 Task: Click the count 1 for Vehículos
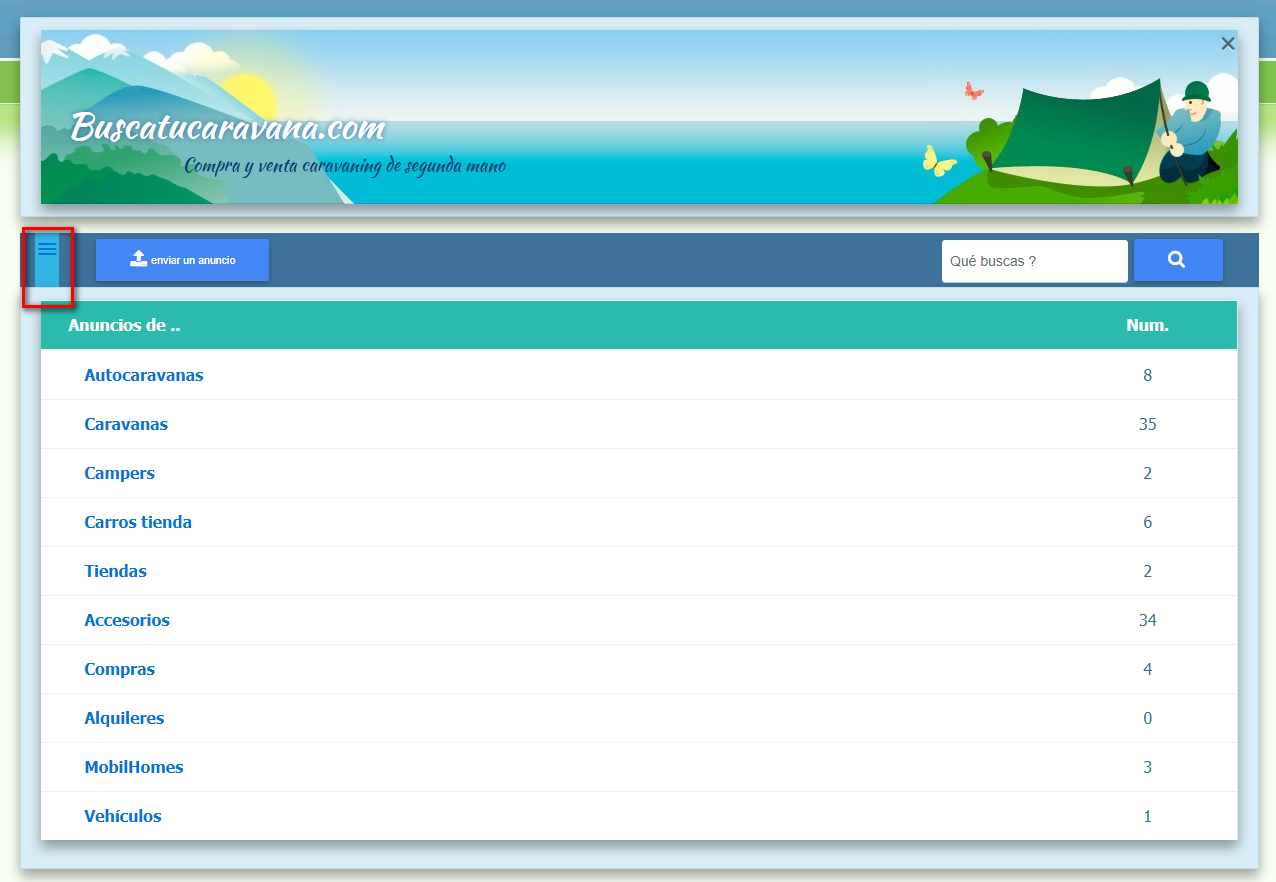[x=1147, y=816]
